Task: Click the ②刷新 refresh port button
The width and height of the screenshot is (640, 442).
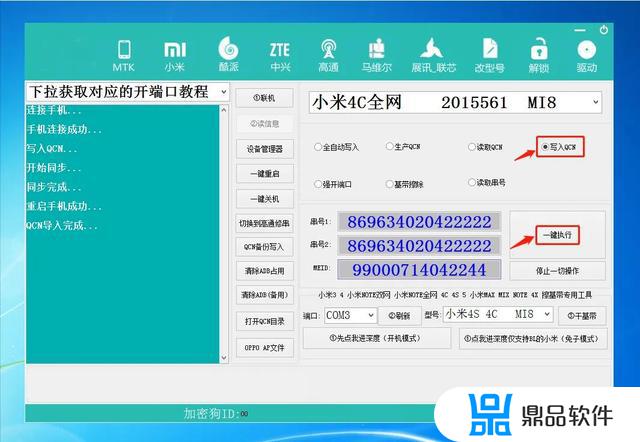Action: pyautogui.click(x=400, y=315)
